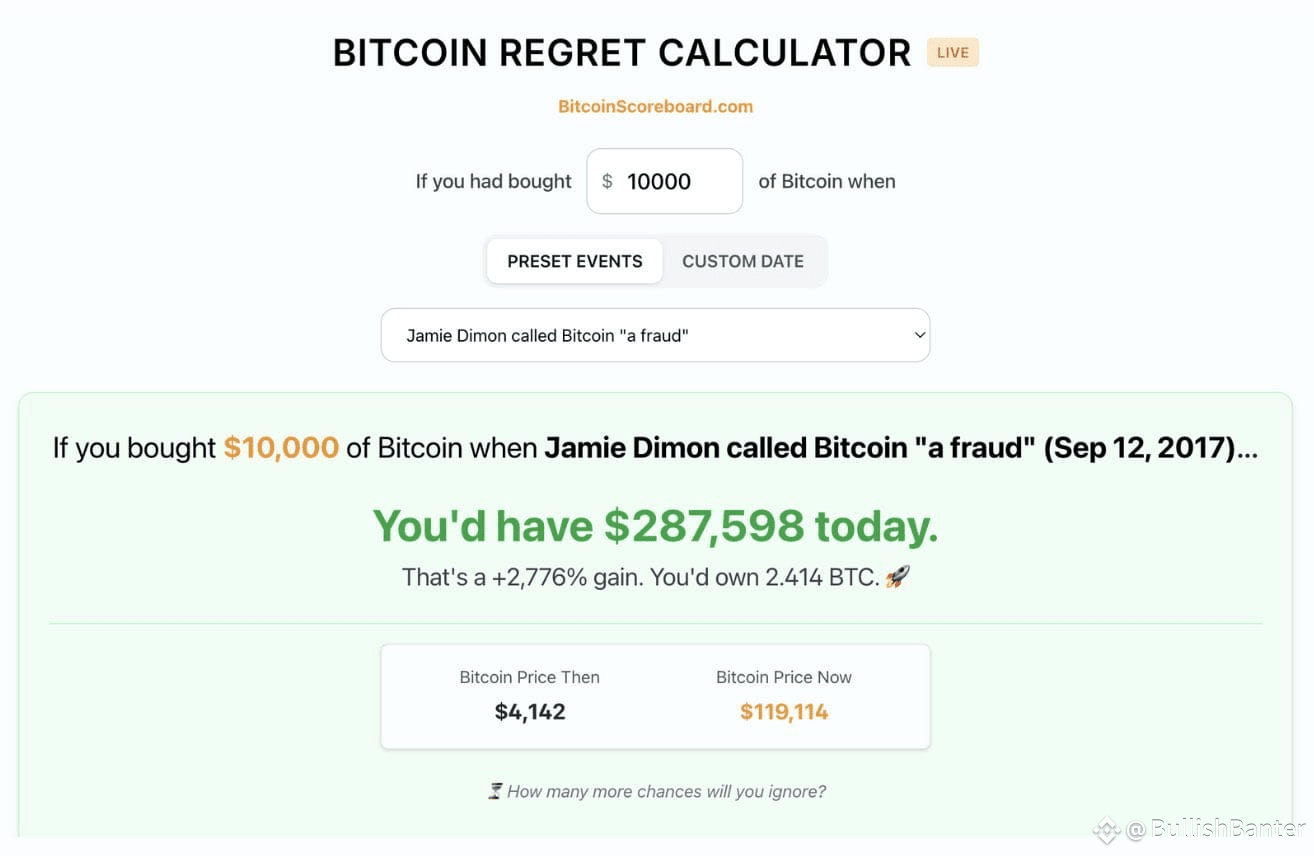Click the highlighted $10,000 amount in the summary

point(283,447)
